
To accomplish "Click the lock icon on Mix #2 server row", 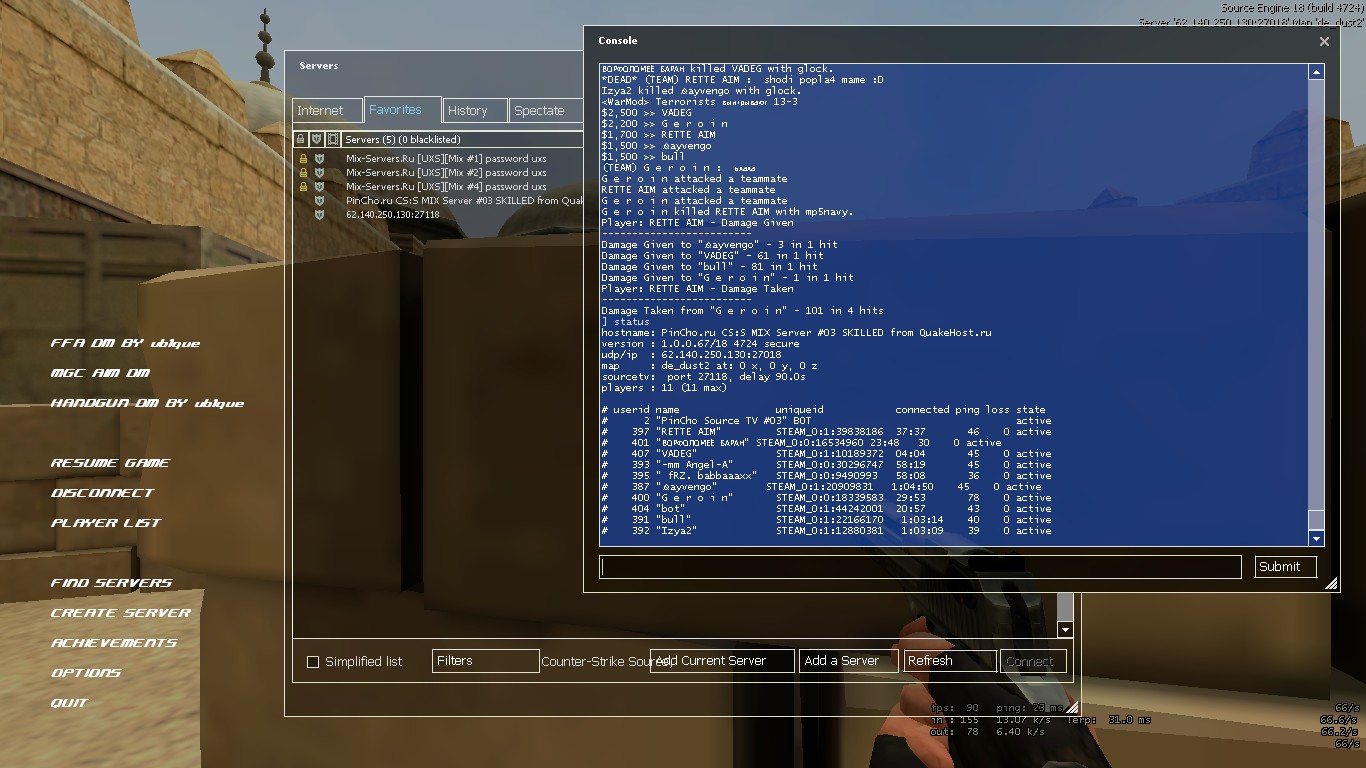I will (303, 172).
